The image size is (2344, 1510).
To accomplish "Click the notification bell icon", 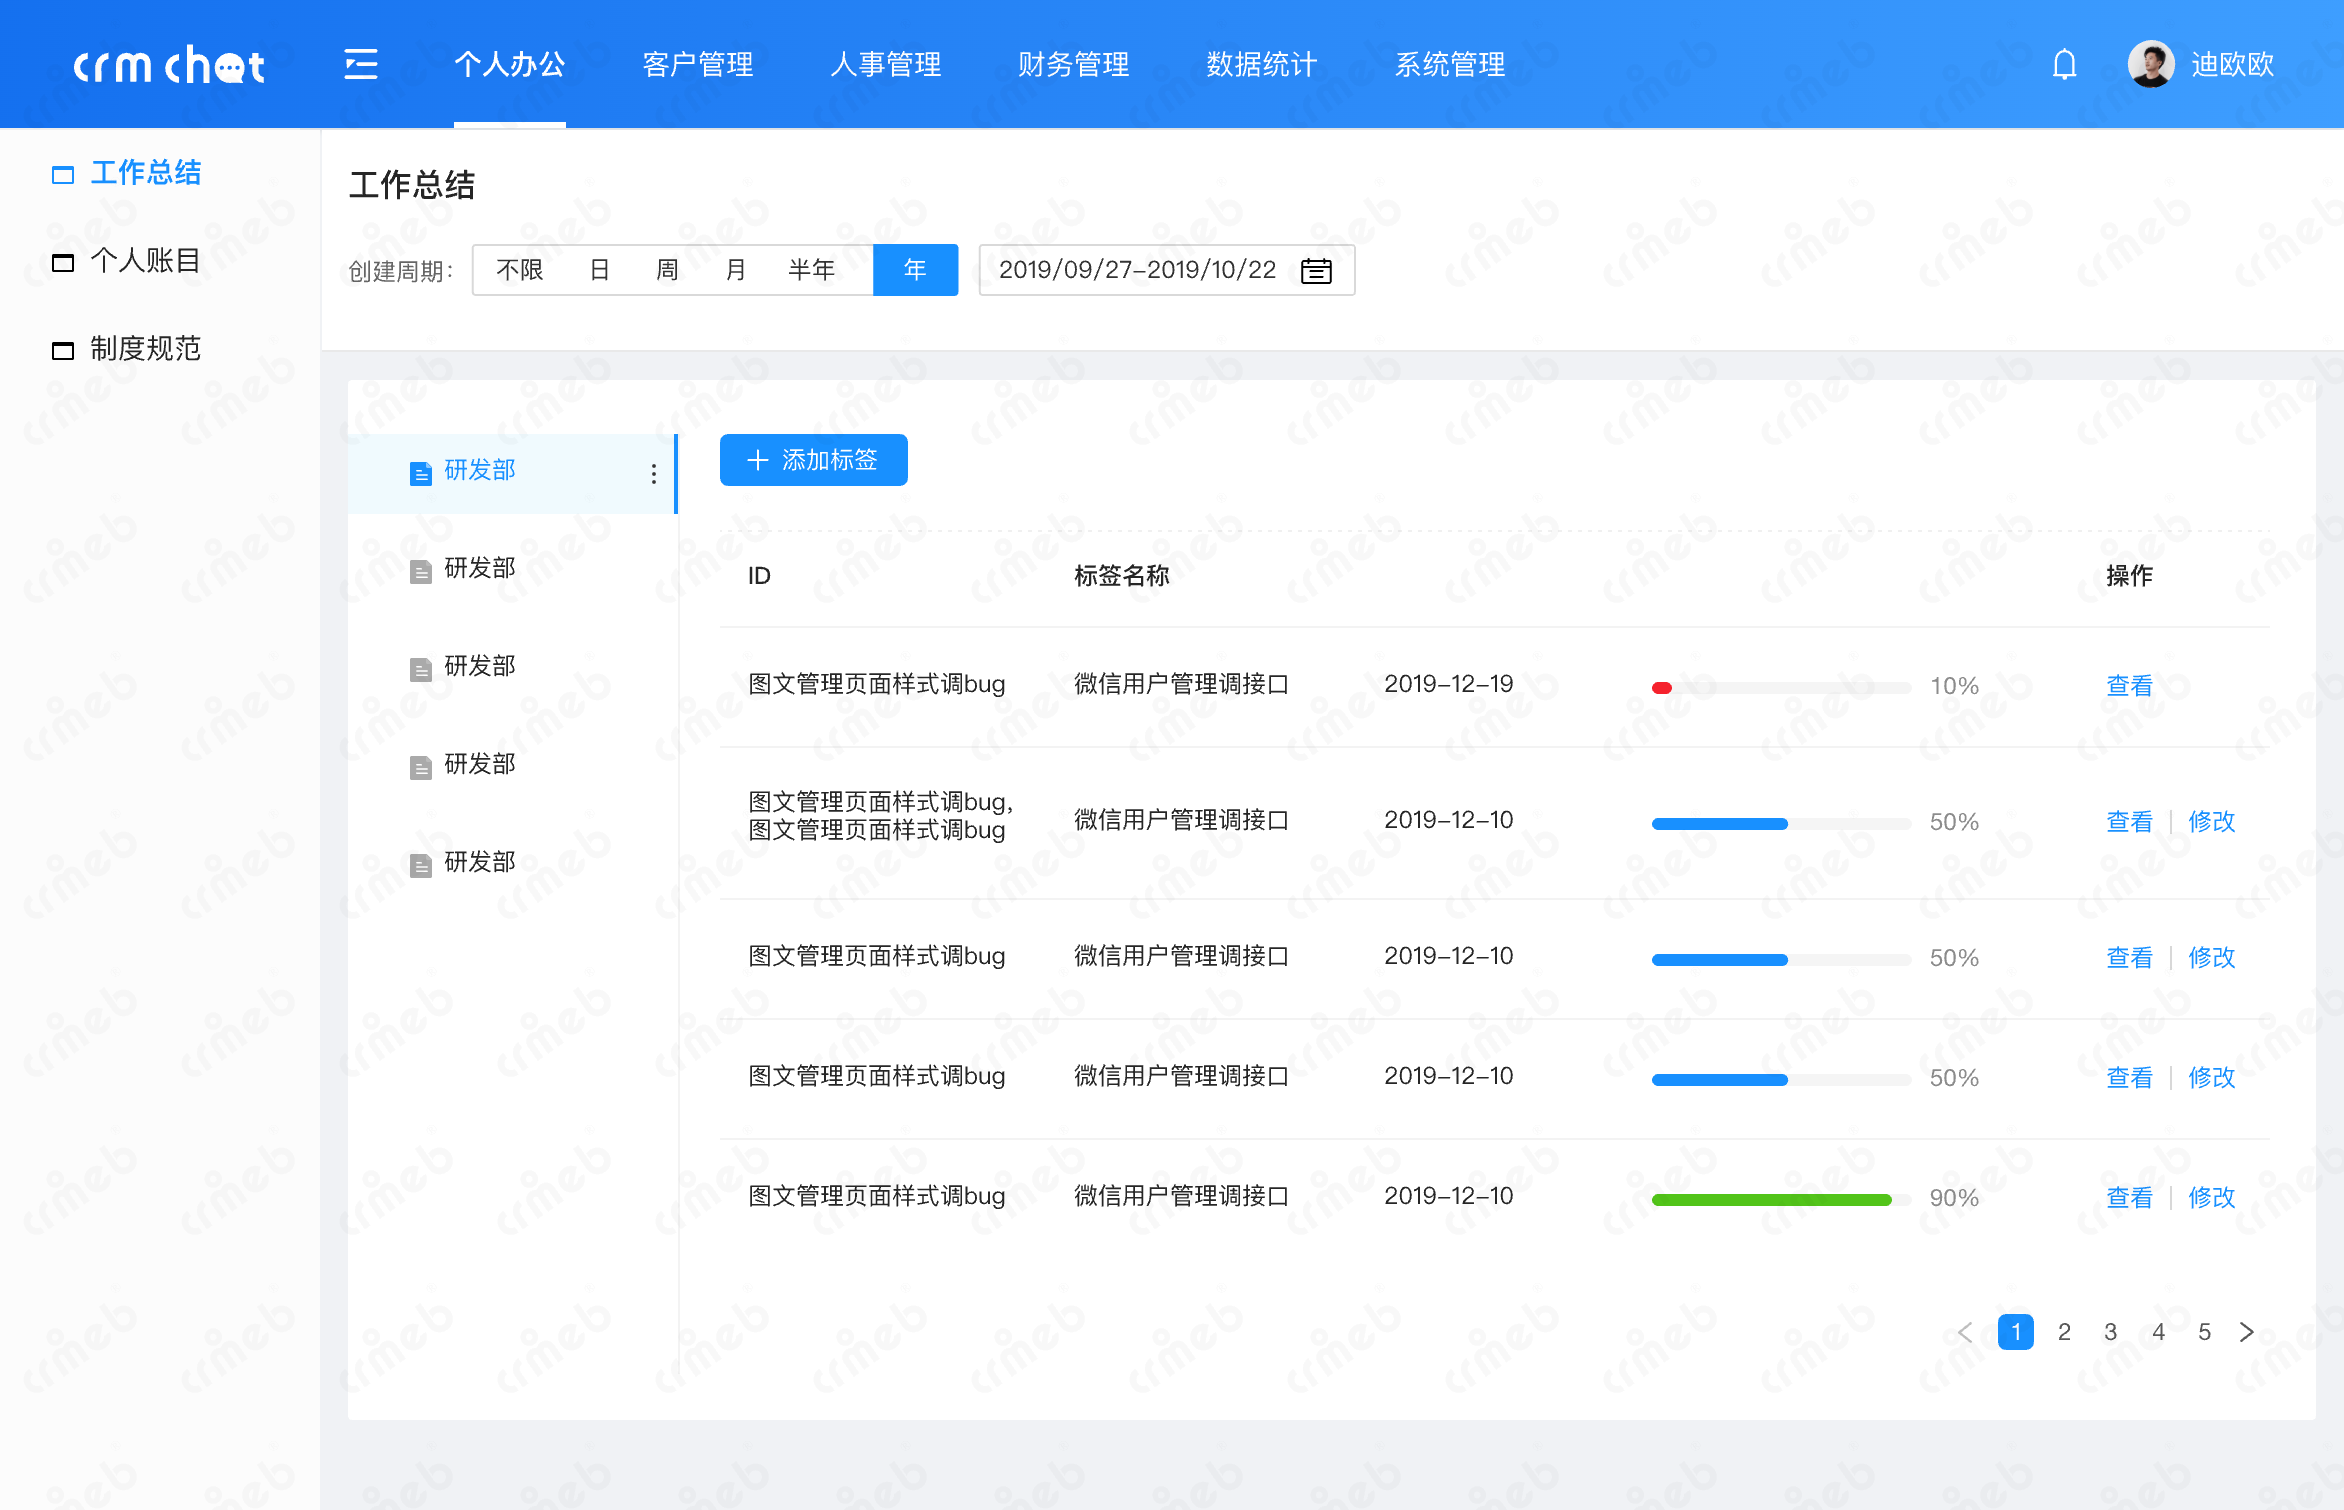I will pyautogui.click(x=2064, y=65).
